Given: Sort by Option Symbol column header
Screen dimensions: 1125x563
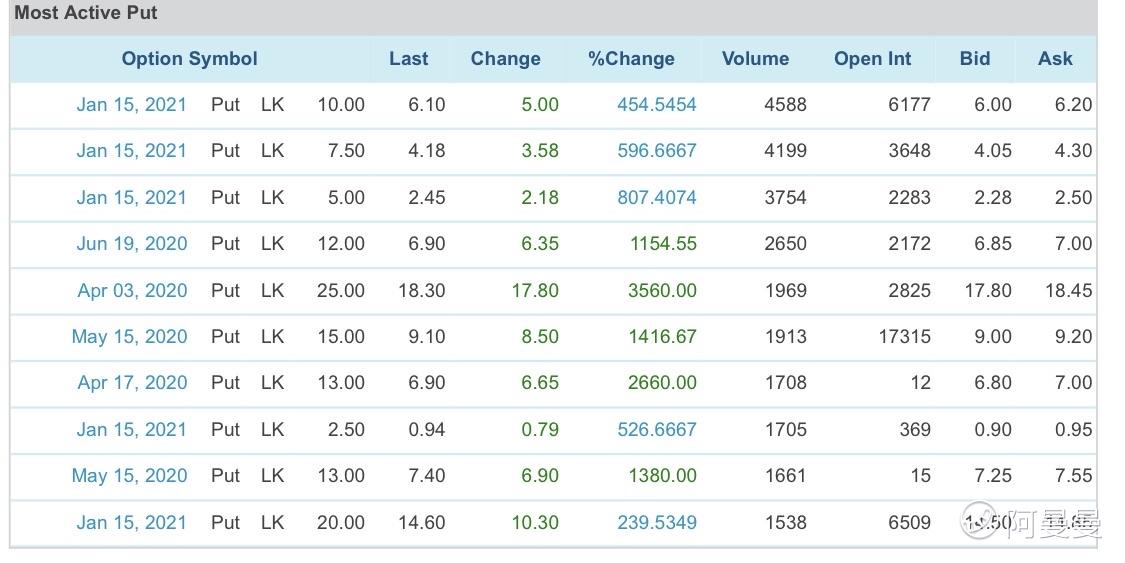Looking at the screenshot, I should pos(189,59).
